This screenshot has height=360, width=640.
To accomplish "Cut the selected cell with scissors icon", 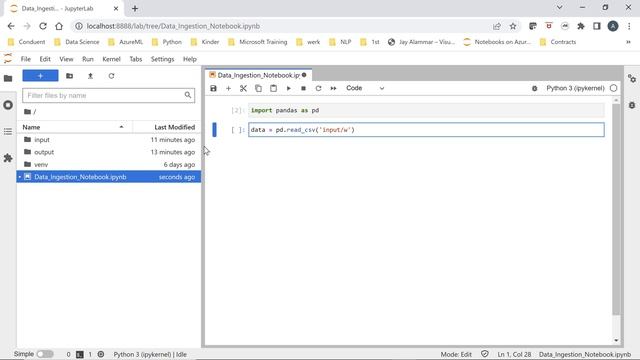I will pos(243,88).
